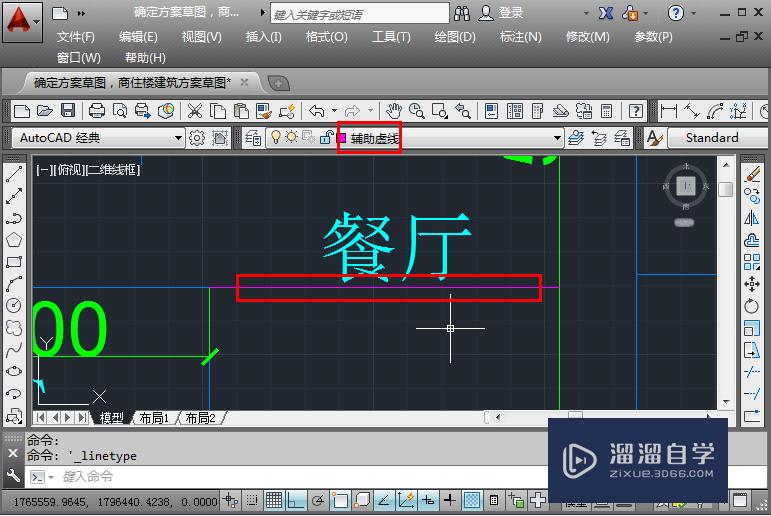Screen dimensions: 771x516
Task: Open the 绘图(D) menu
Action: coord(455,37)
